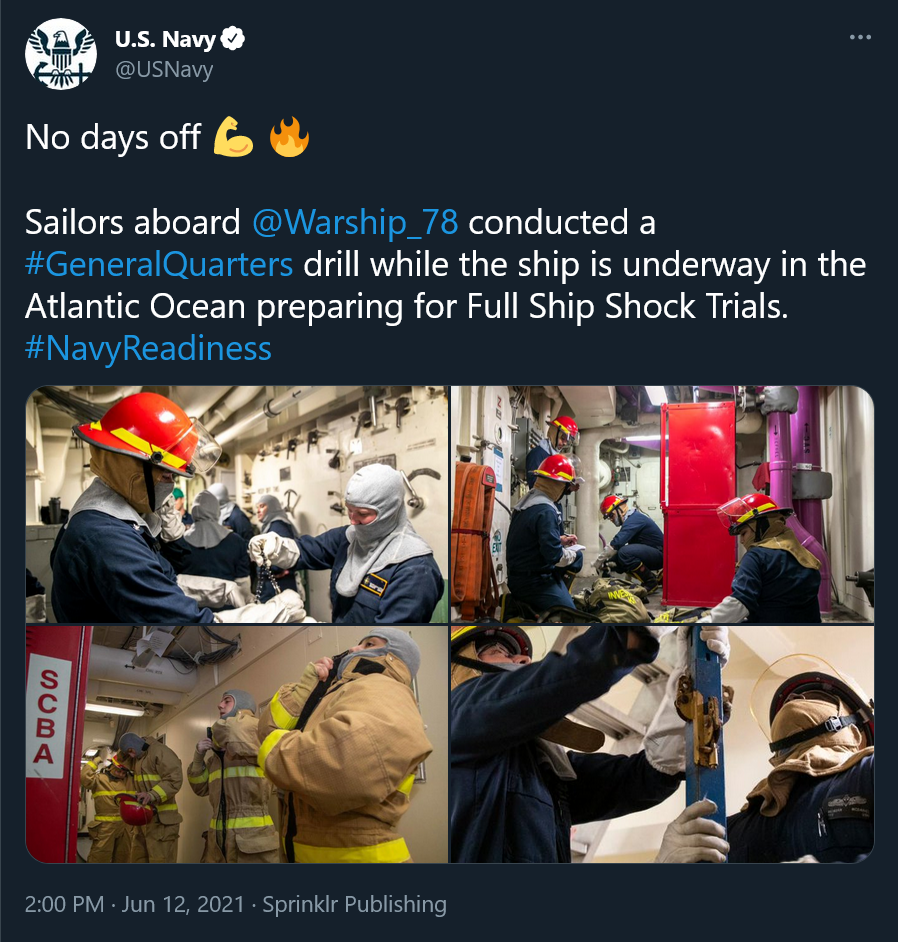This screenshot has height=942, width=898.
Task: Open the @USNavy handle link
Action: click(164, 69)
